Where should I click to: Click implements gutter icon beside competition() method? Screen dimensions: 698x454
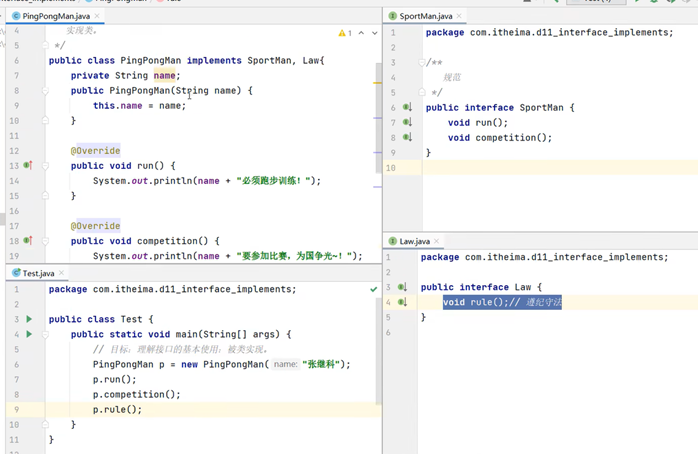28,241
